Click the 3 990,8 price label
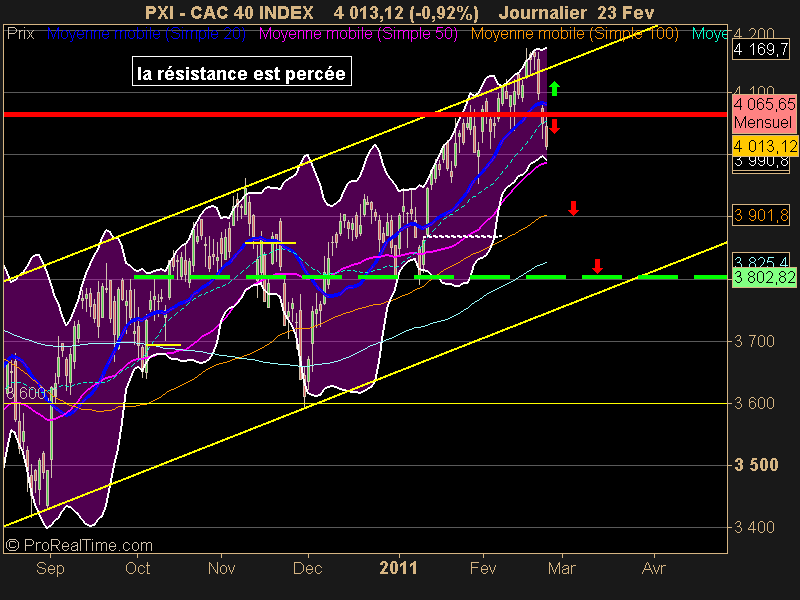800x600 pixels. point(761,163)
